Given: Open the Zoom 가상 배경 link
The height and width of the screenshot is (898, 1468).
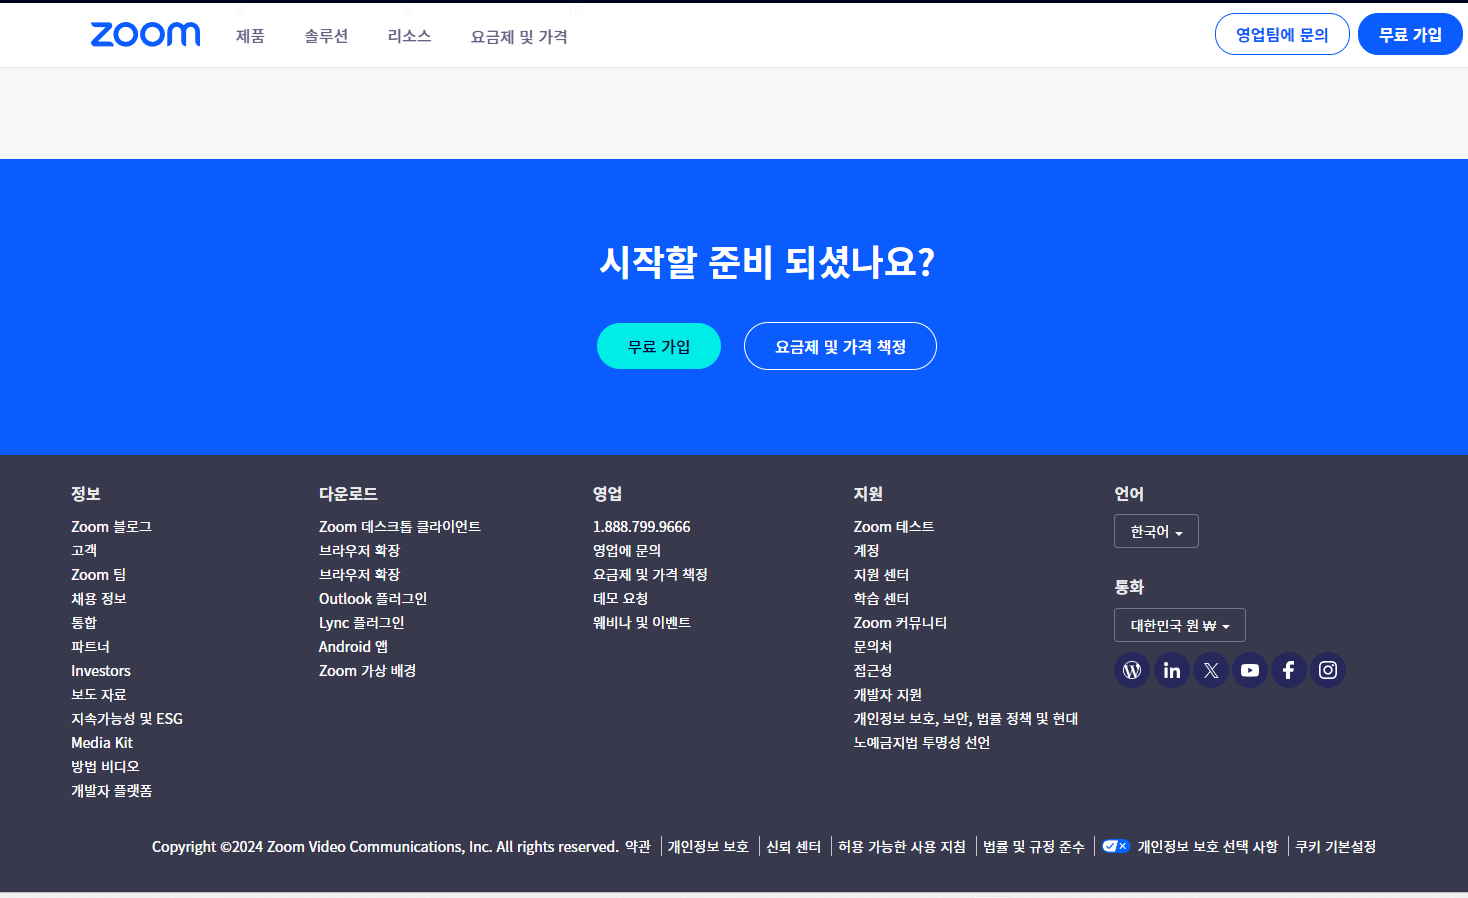Looking at the screenshot, I should [367, 670].
